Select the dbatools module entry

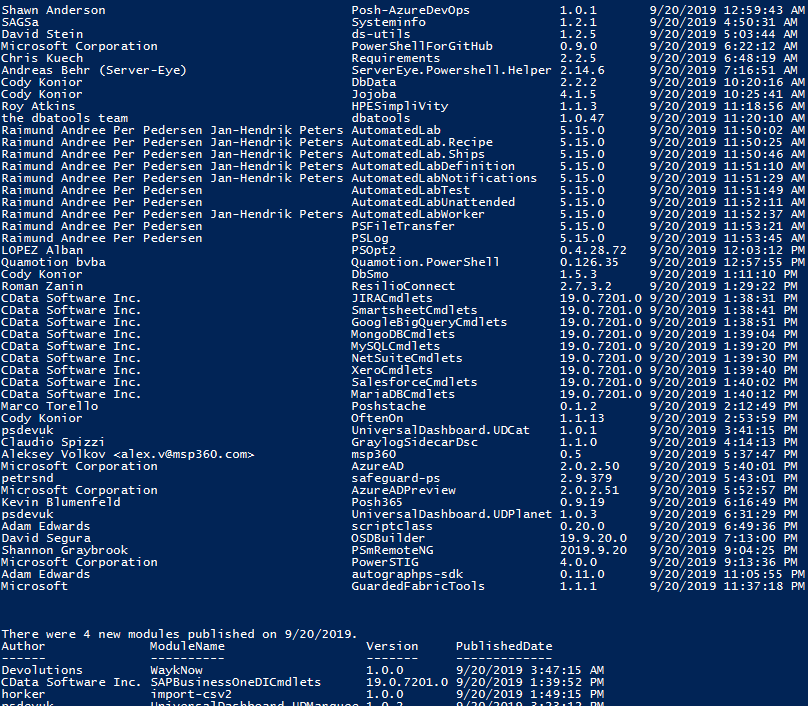[381, 118]
